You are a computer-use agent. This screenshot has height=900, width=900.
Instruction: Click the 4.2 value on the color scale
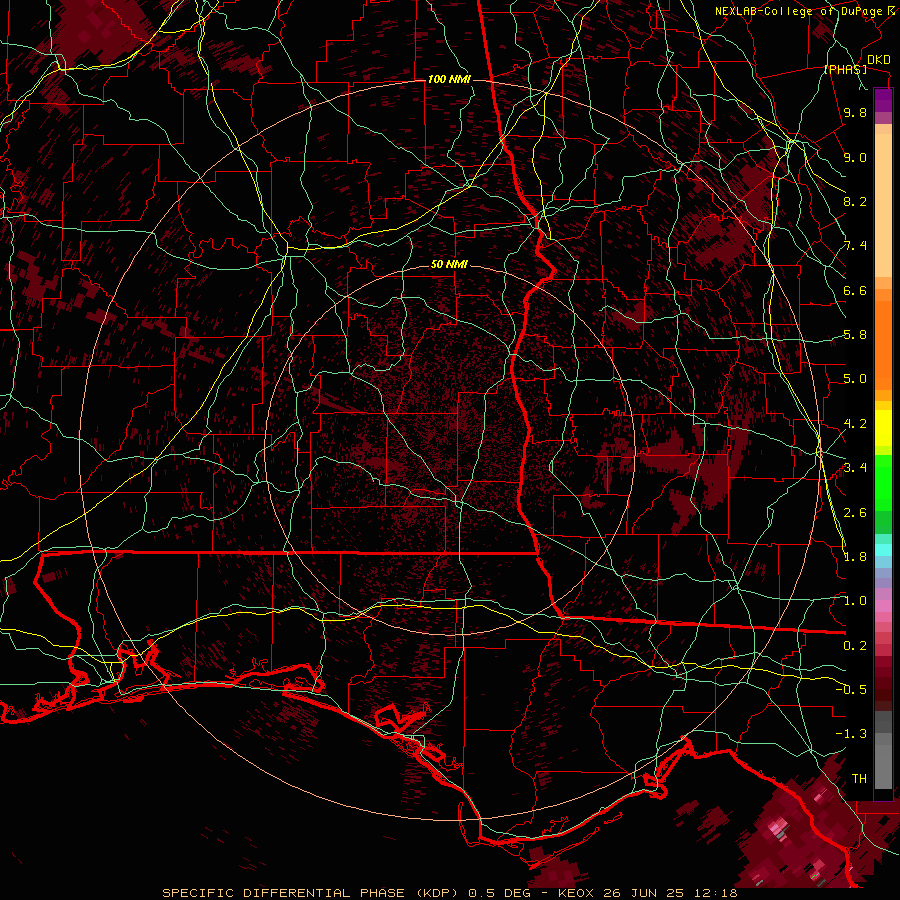[855, 424]
